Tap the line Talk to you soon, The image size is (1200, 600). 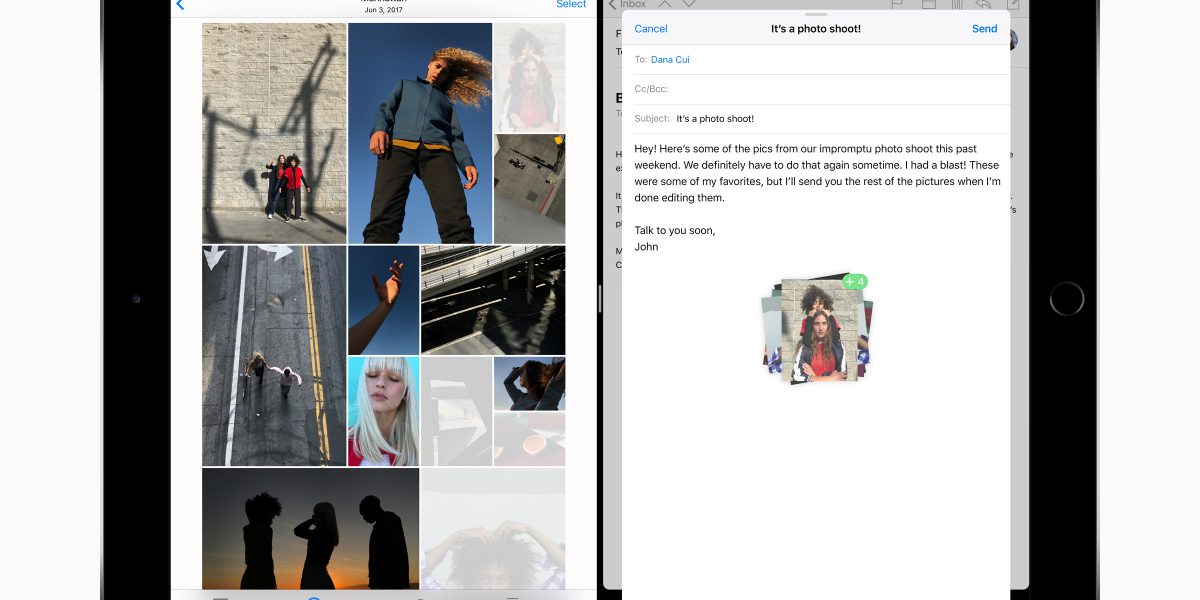(x=675, y=230)
